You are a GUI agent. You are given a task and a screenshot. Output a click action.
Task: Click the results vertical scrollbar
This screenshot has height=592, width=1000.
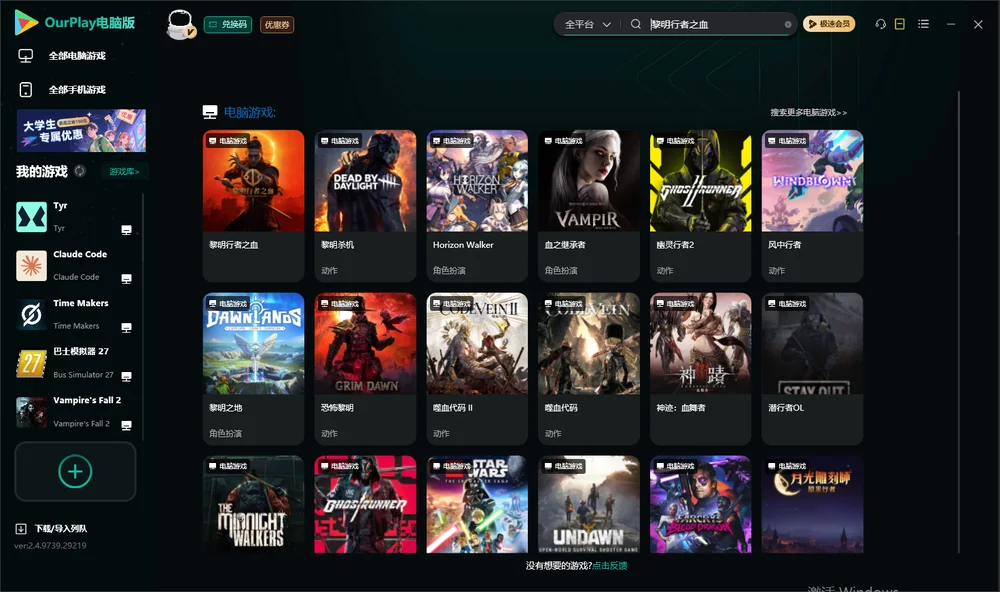(959, 322)
